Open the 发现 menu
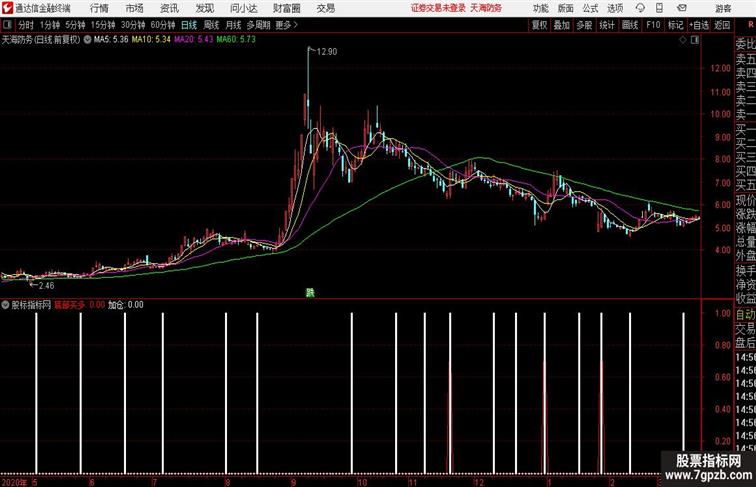Image resolution: width=756 pixels, height=487 pixels. coord(204,8)
